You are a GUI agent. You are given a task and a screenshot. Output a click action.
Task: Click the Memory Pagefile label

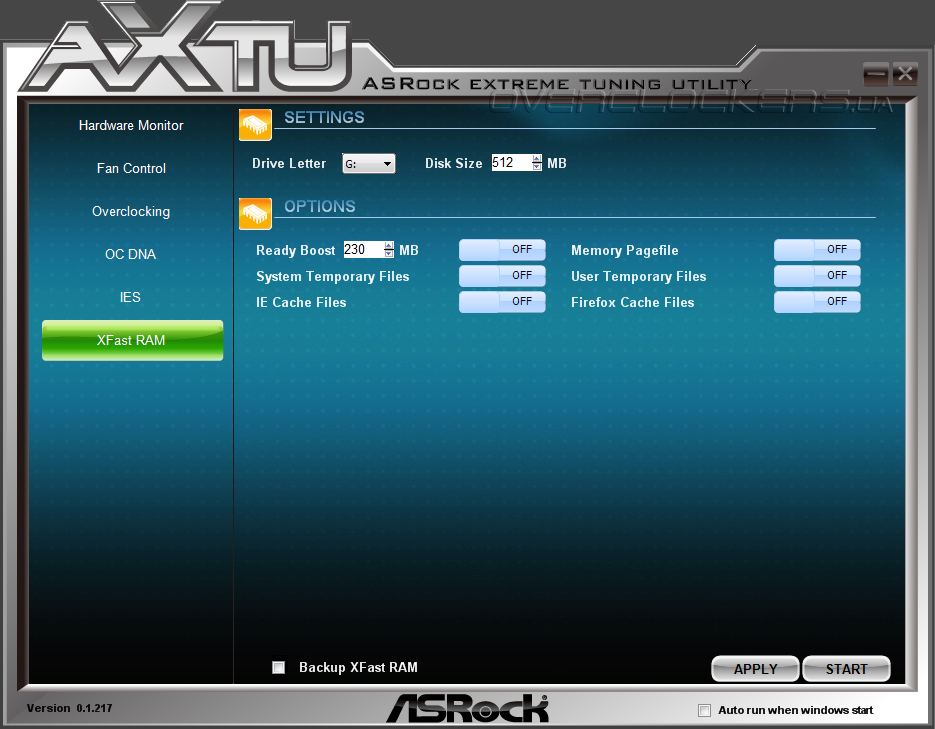624,250
